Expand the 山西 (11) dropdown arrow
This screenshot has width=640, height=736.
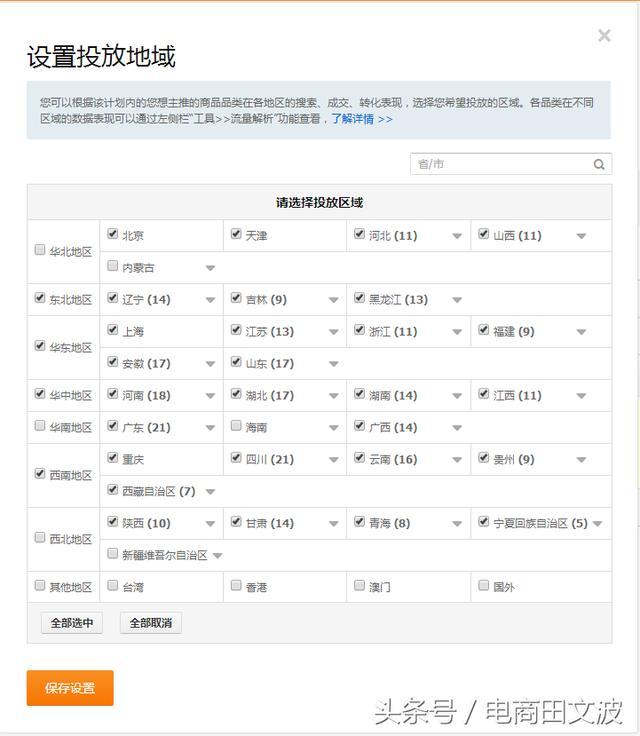click(581, 237)
